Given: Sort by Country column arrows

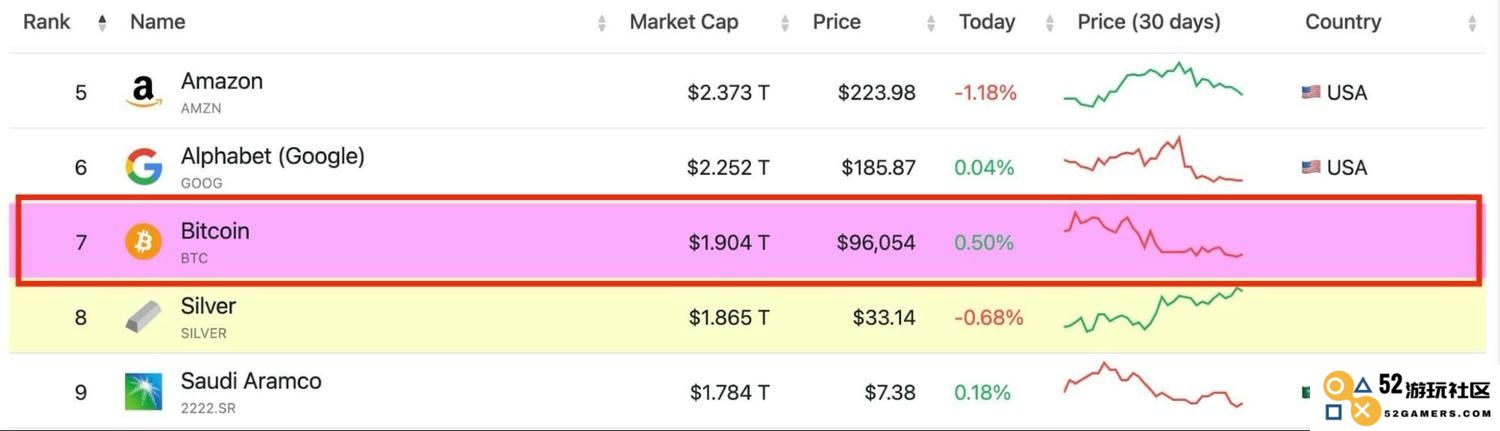Looking at the screenshot, I should [1472, 22].
